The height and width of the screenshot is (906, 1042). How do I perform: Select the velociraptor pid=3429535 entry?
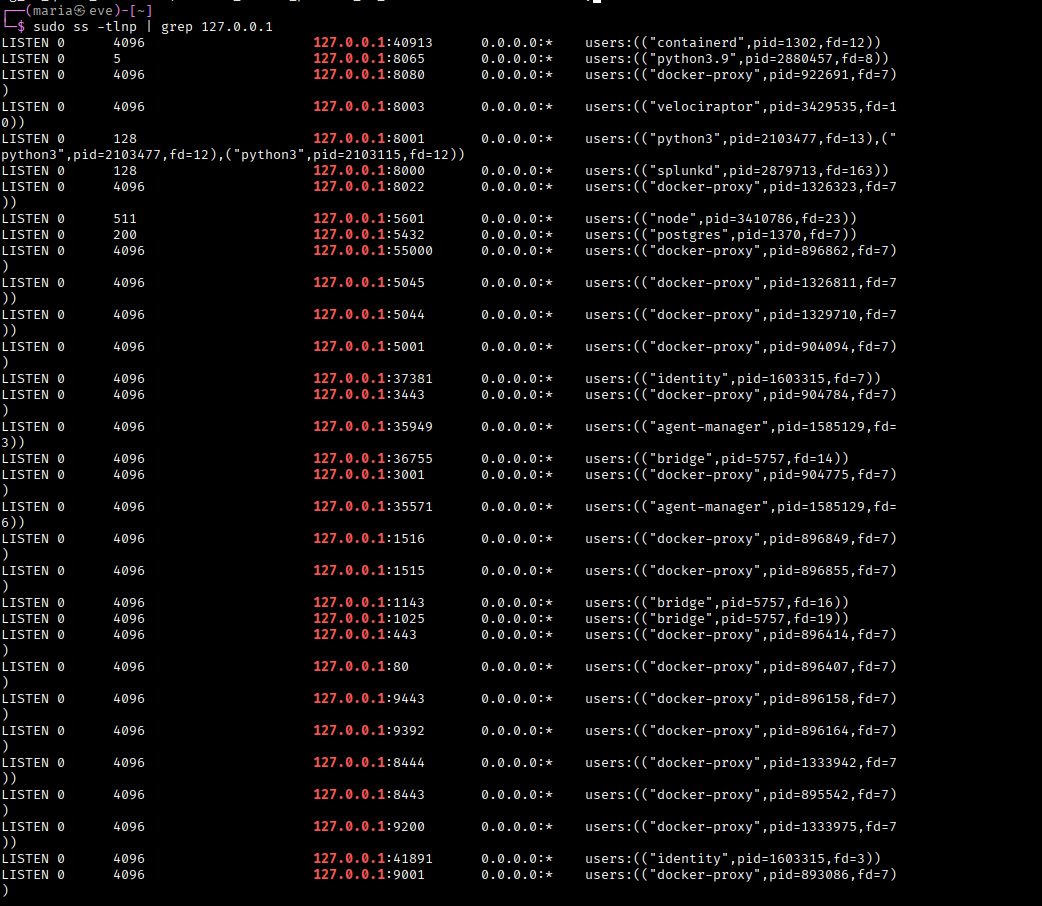tap(741, 106)
